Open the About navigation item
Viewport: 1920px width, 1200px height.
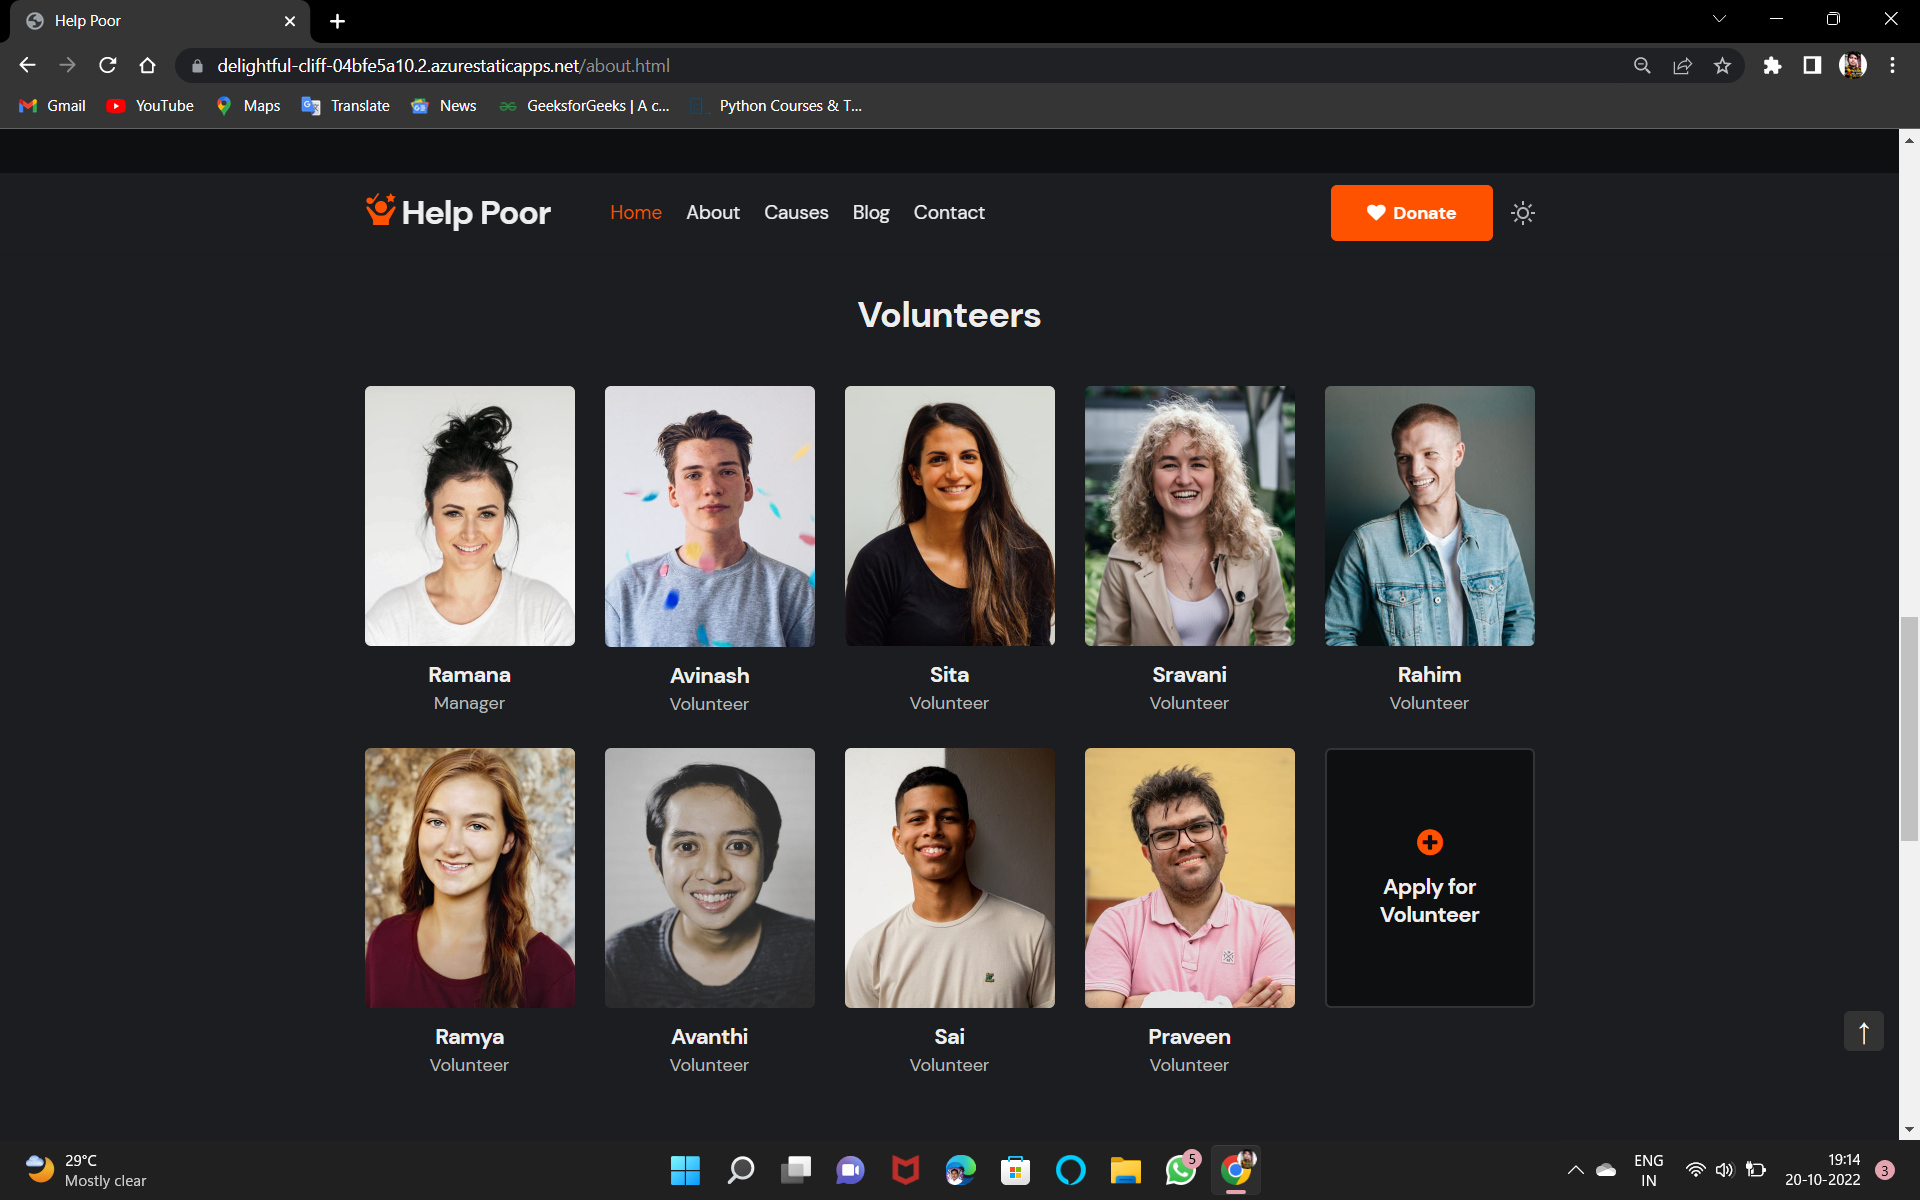click(712, 212)
